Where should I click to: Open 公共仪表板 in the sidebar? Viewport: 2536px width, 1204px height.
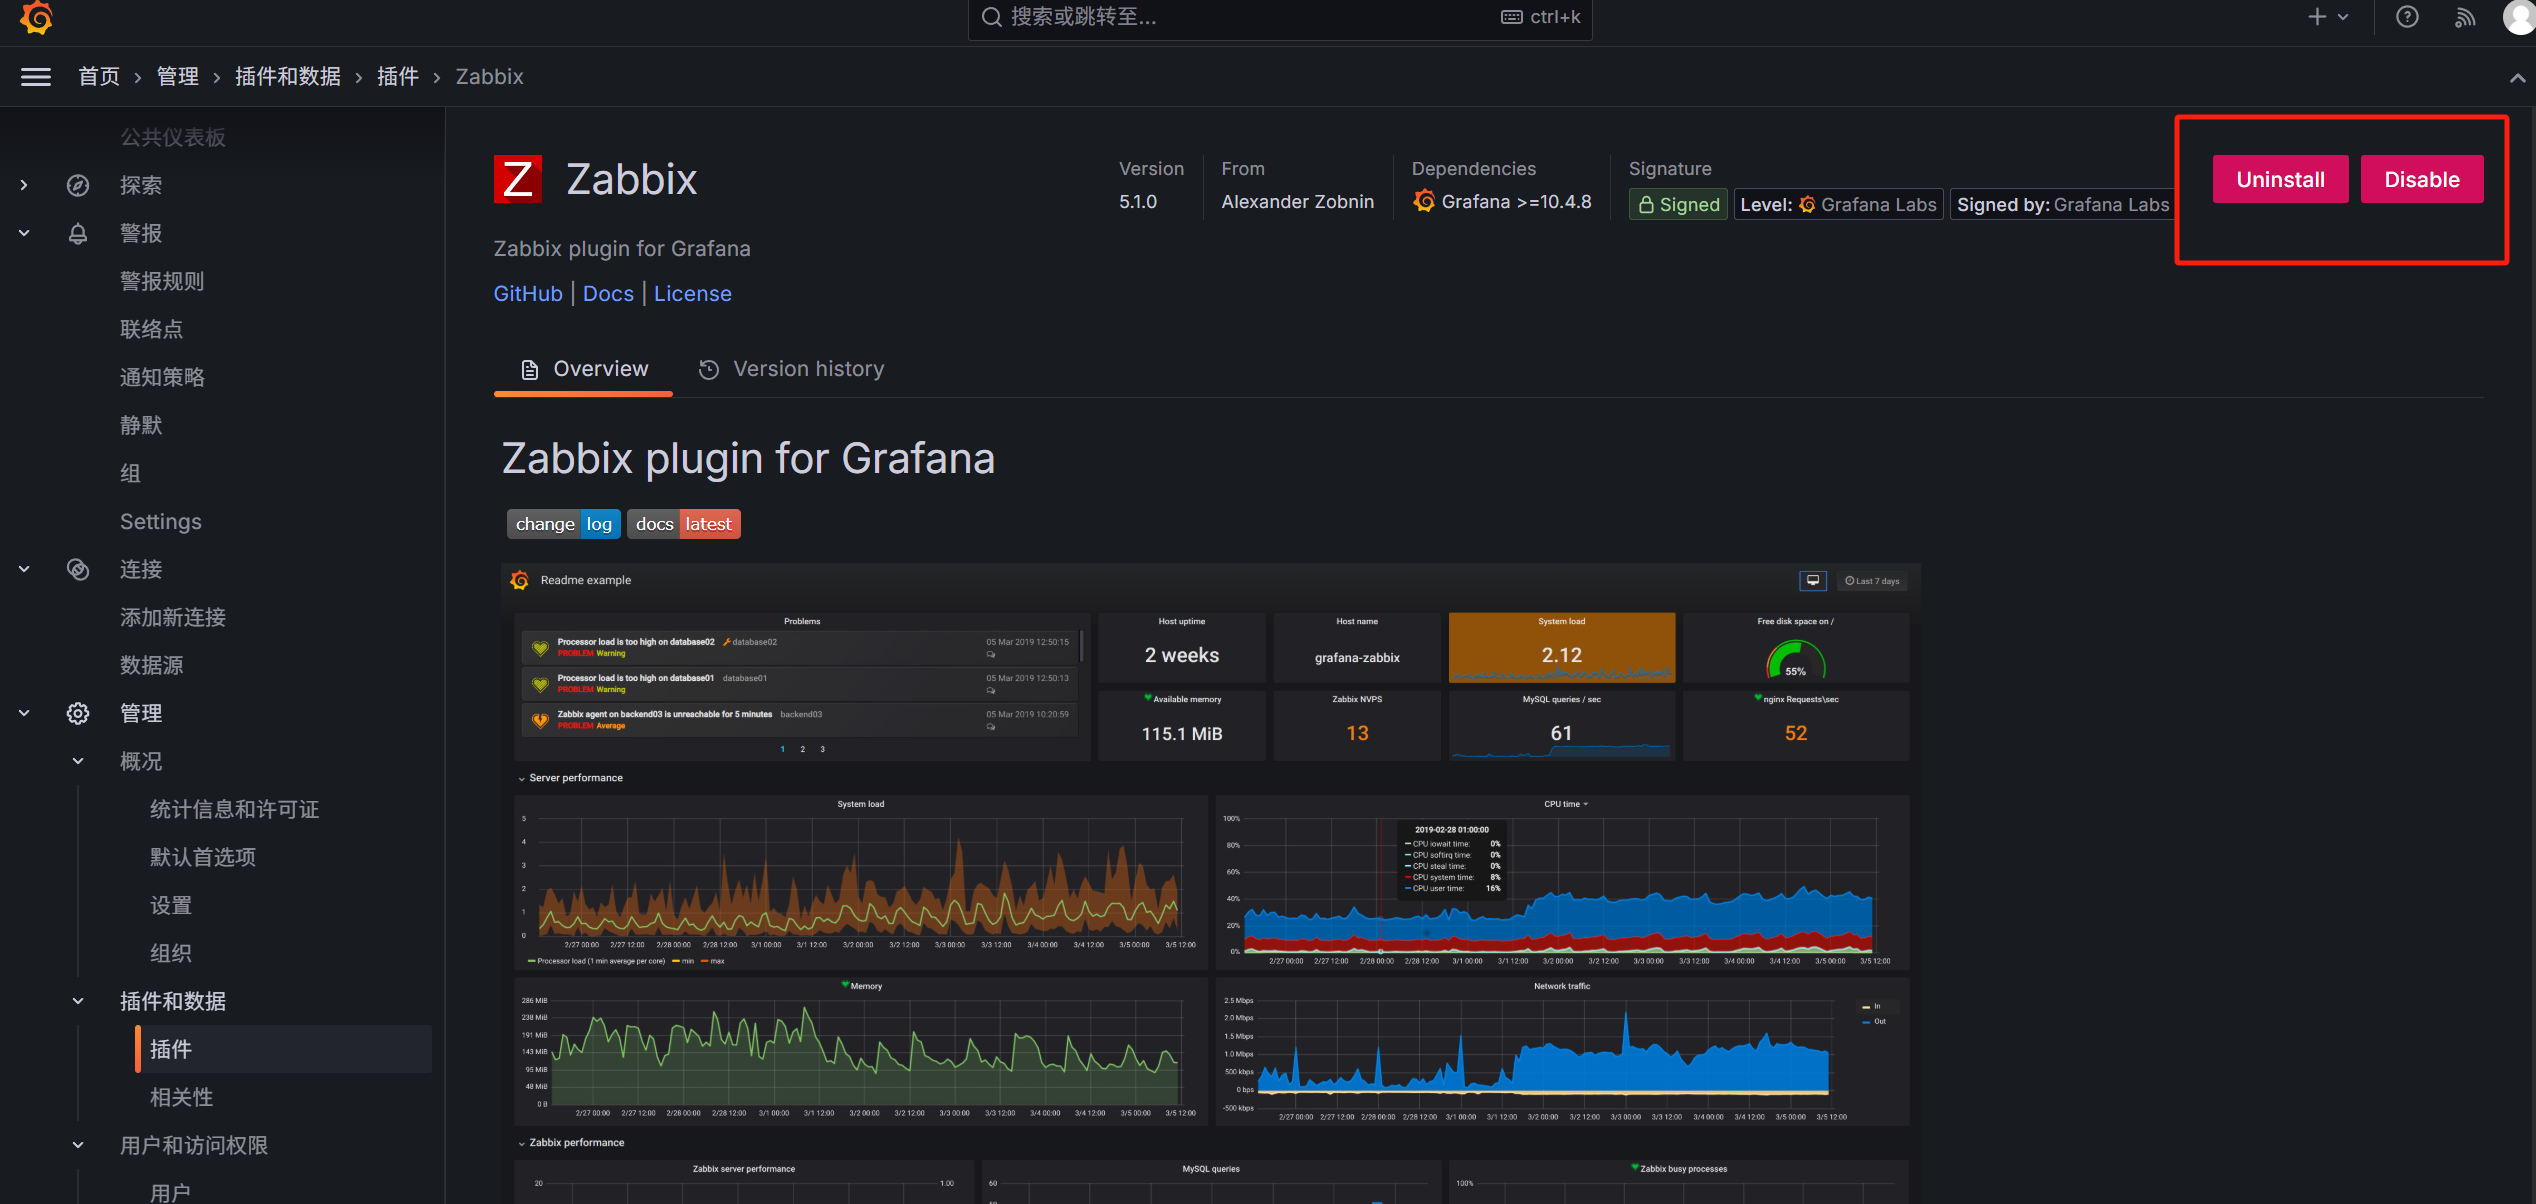click(173, 137)
